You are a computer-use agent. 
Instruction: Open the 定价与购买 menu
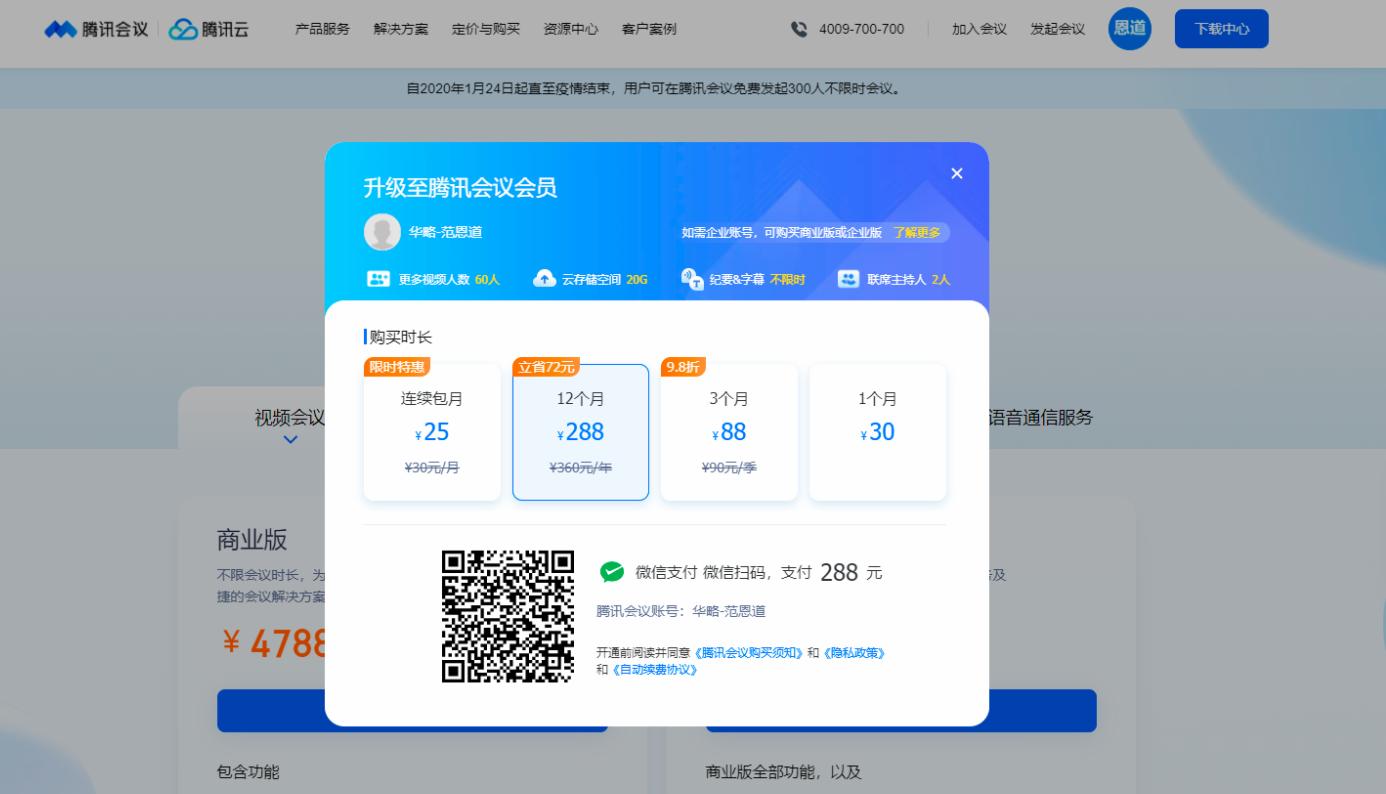coord(486,29)
